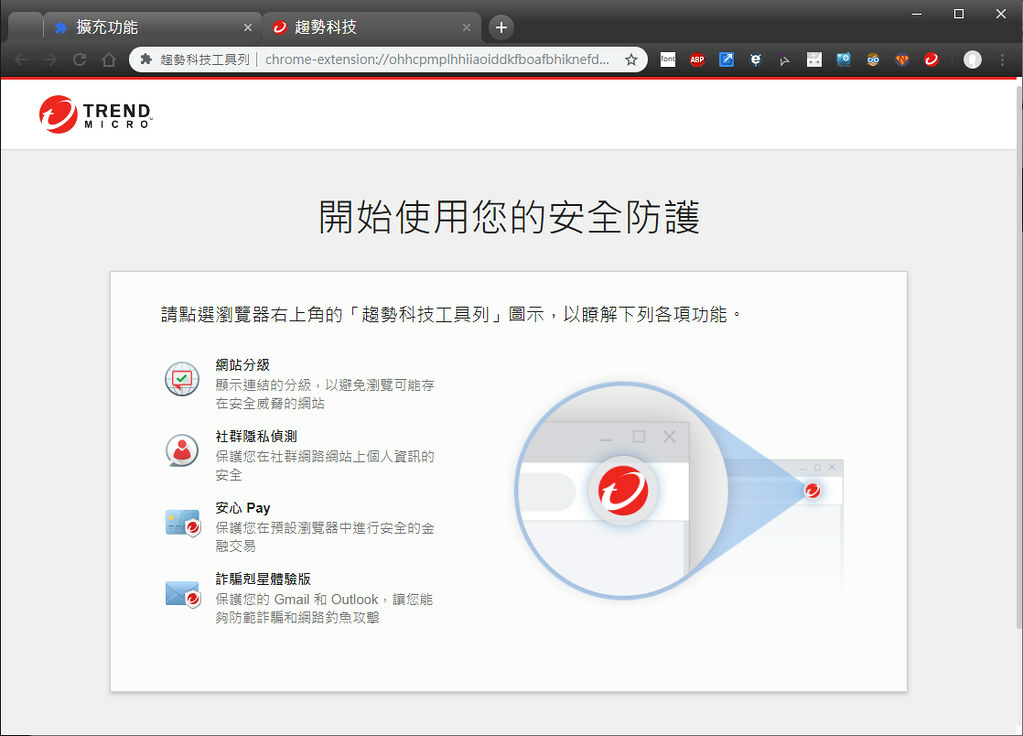
Task: Click the small Trend Micro icon in the mini browser illustration
Action: click(x=812, y=490)
